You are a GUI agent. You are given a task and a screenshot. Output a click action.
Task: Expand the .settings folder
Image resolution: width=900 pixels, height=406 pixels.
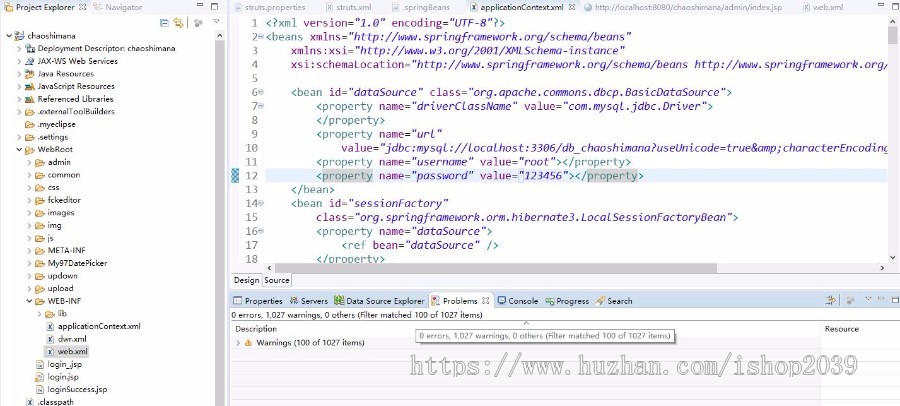[x=20, y=137]
